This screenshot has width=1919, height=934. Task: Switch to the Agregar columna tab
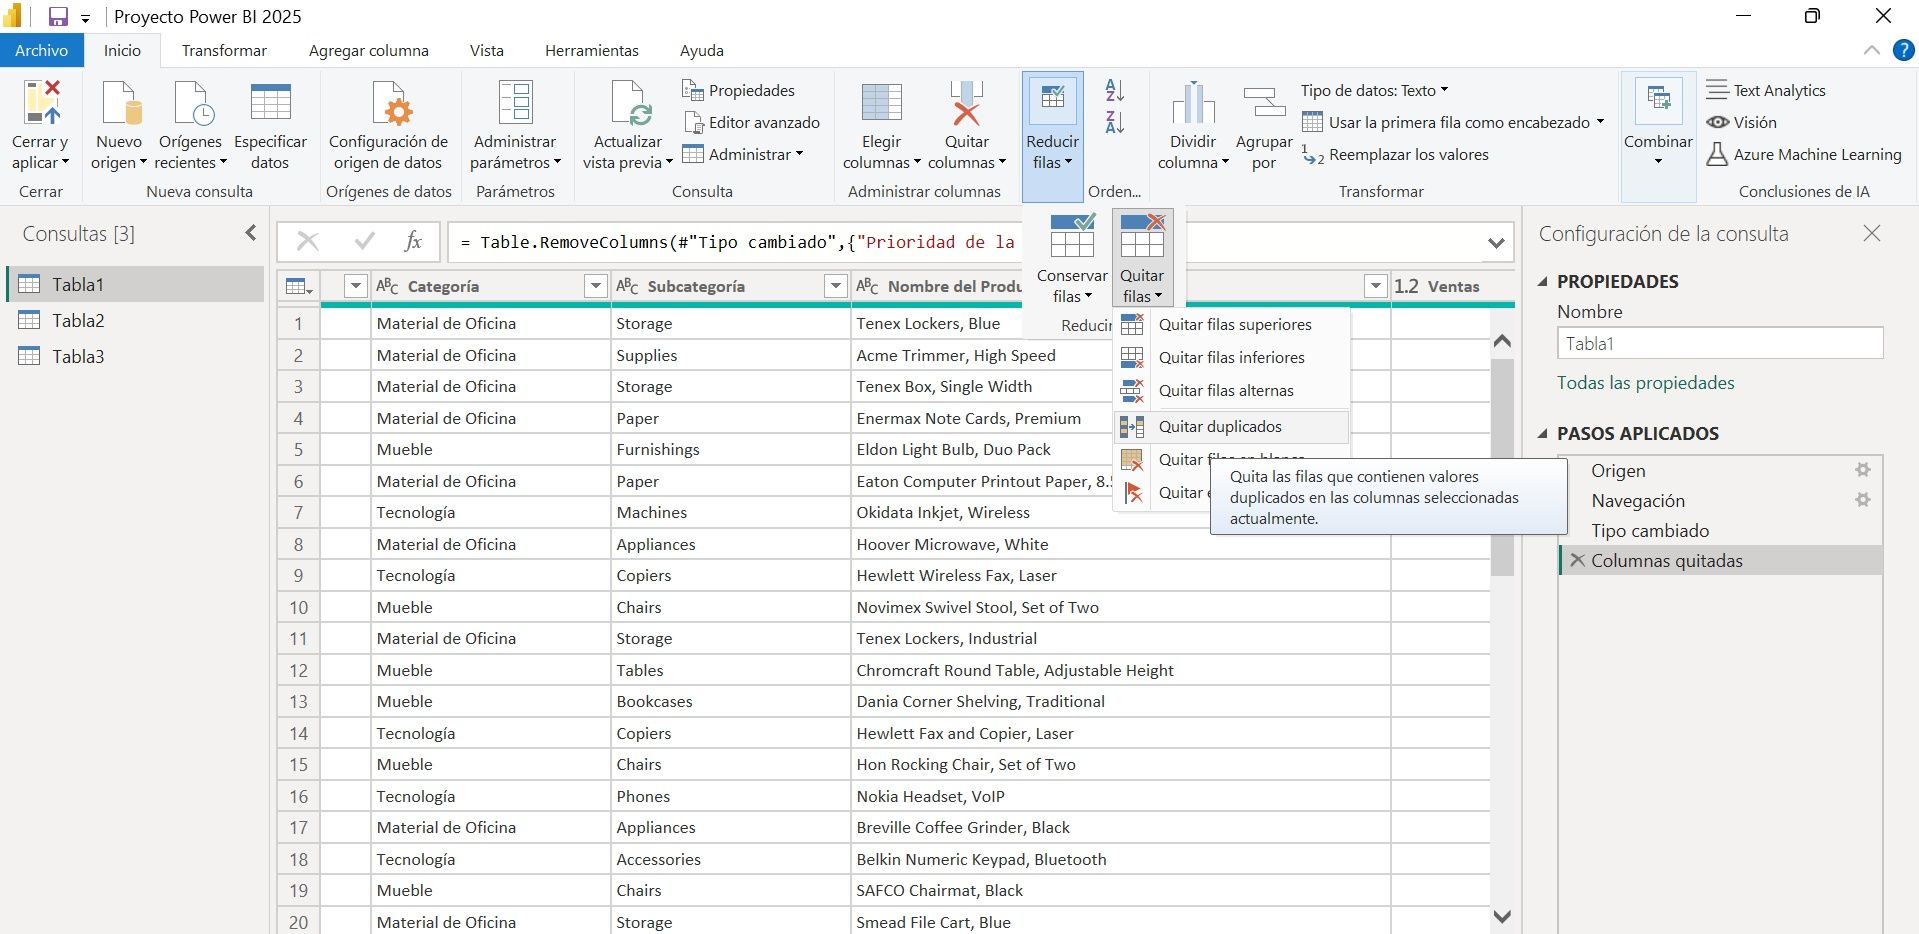(x=369, y=50)
